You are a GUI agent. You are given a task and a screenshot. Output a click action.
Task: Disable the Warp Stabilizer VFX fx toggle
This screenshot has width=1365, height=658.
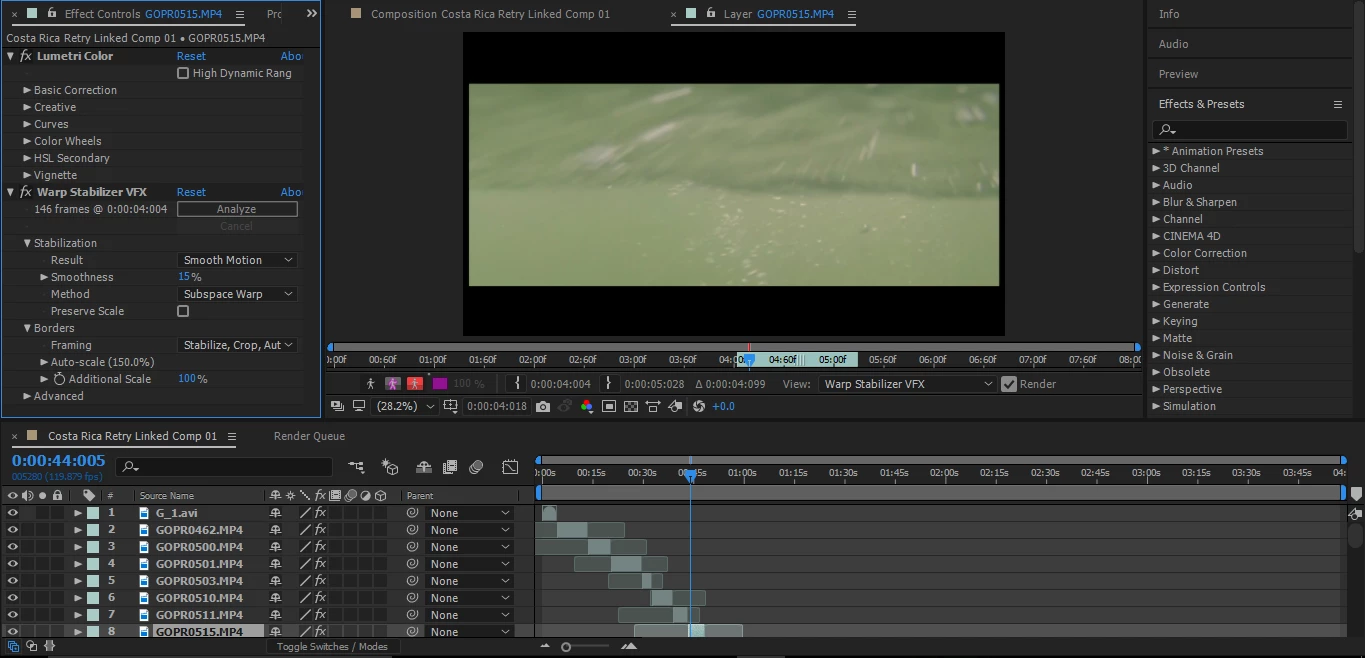click(x=26, y=192)
